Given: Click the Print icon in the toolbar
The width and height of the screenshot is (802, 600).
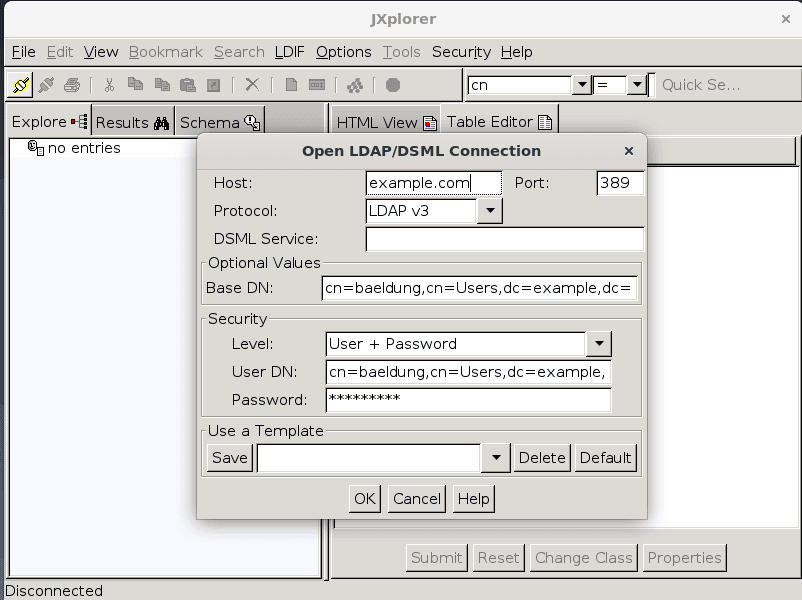Looking at the screenshot, I should (x=71, y=84).
